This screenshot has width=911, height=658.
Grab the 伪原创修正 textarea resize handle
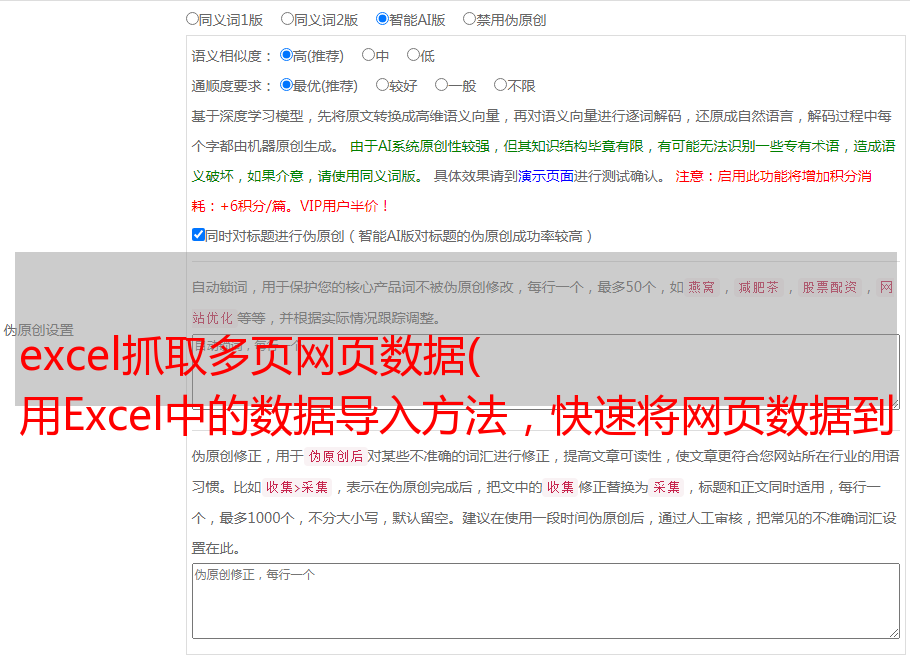coord(894,633)
